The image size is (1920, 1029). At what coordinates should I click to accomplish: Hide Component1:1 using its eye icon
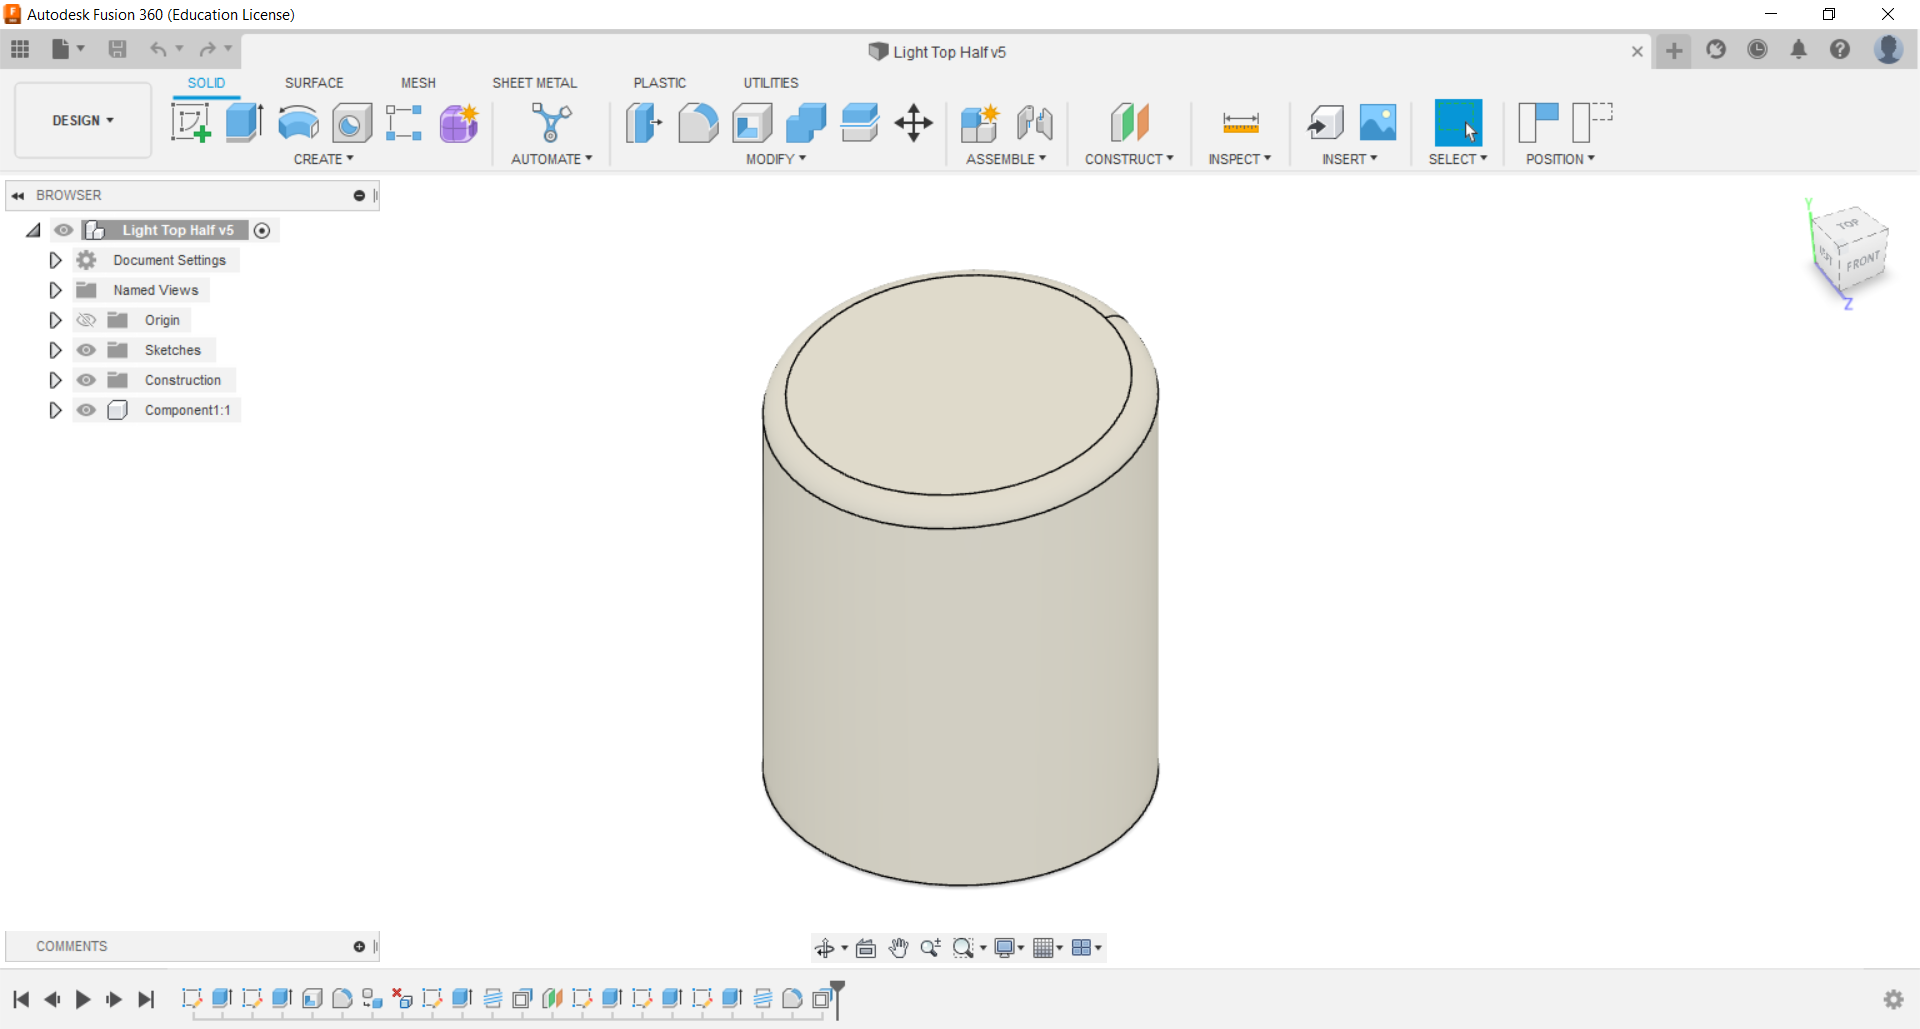click(87, 410)
